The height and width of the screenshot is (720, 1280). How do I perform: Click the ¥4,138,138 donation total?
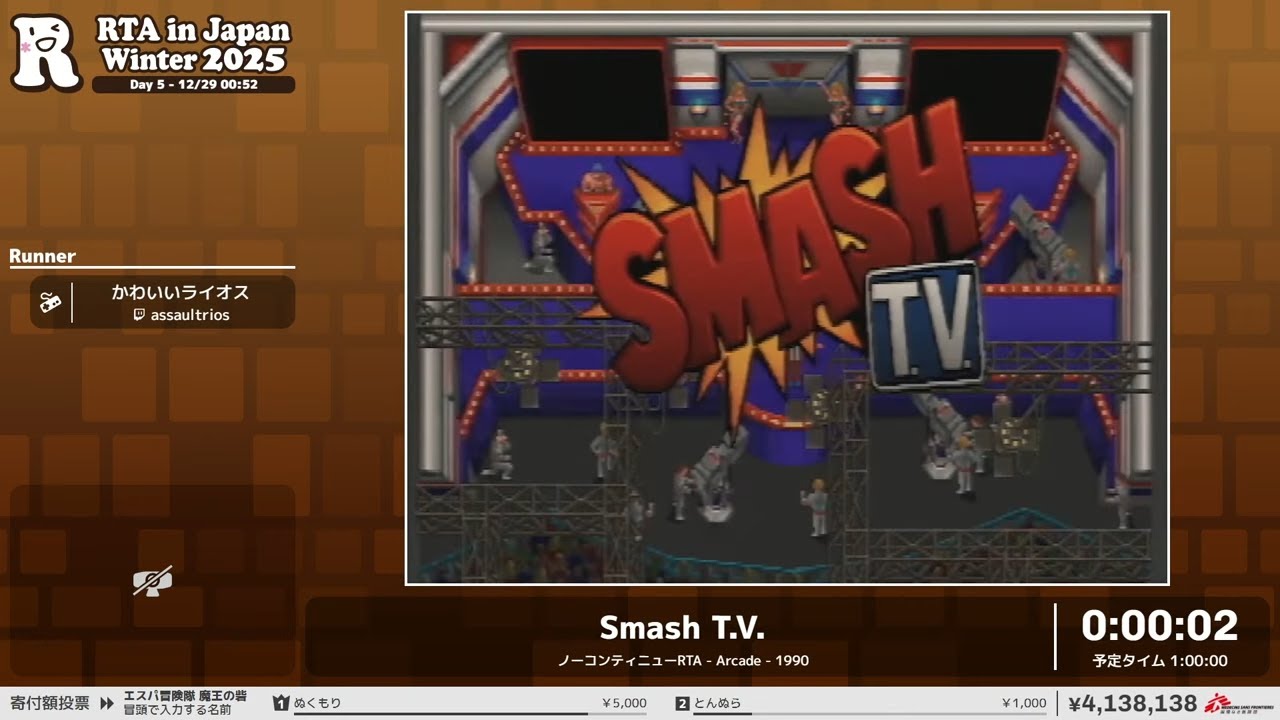coord(1133,704)
